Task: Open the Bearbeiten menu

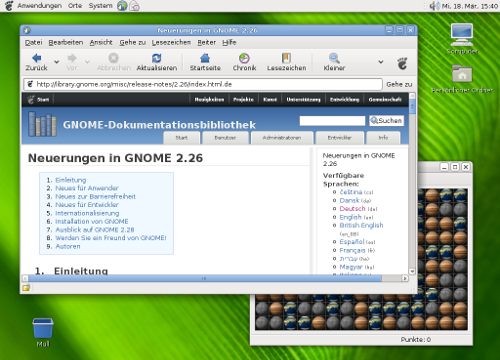Action: click(x=66, y=42)
